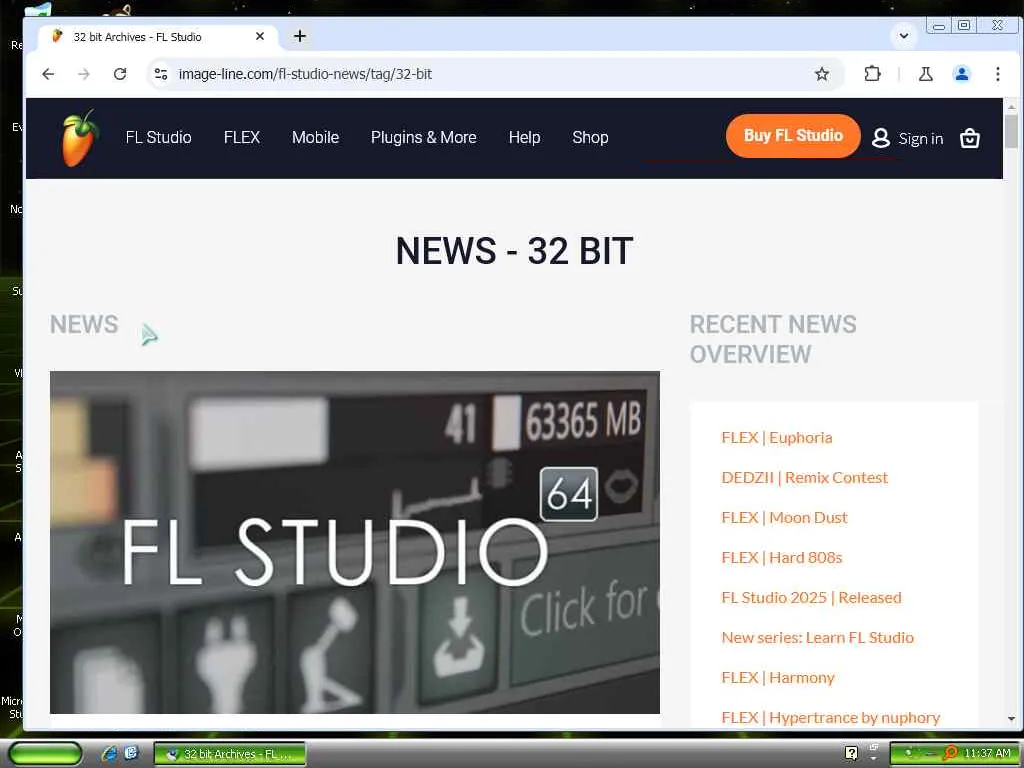This screenshot has height=768, width=1024.
Task: Open FLEX | Moon Dust link
Action: click(x=784, y=517)
